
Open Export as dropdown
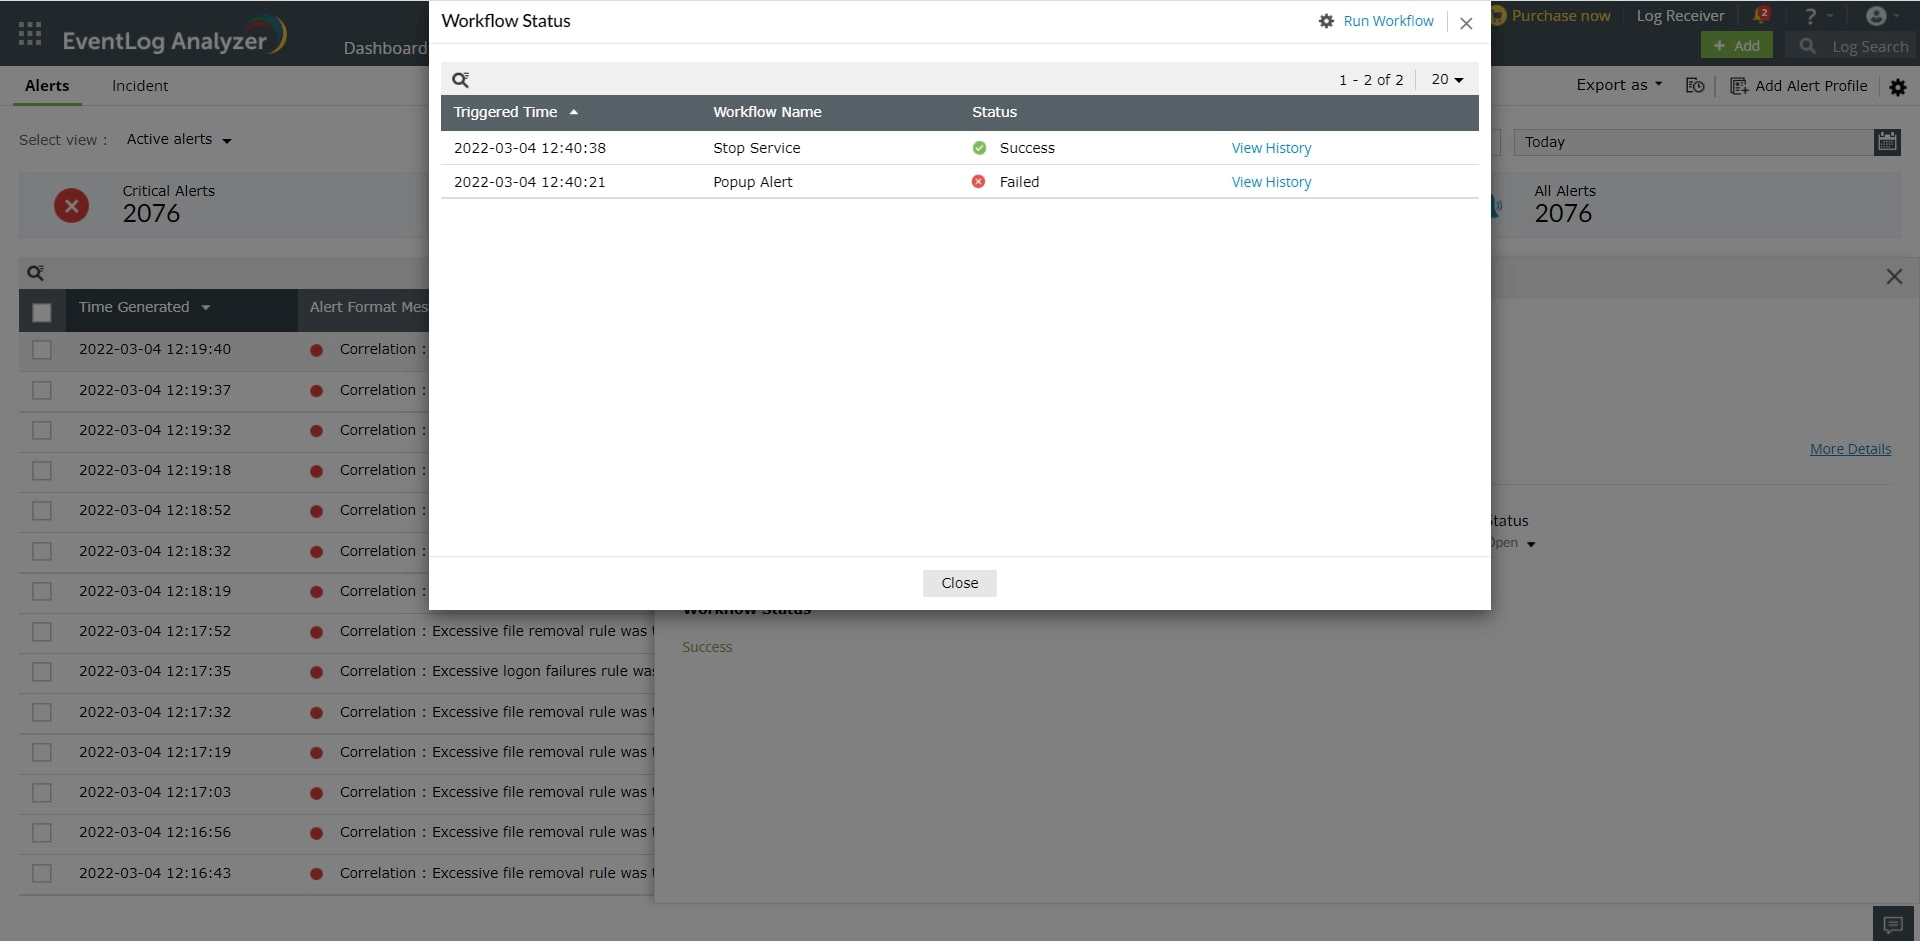(1619, 85)
